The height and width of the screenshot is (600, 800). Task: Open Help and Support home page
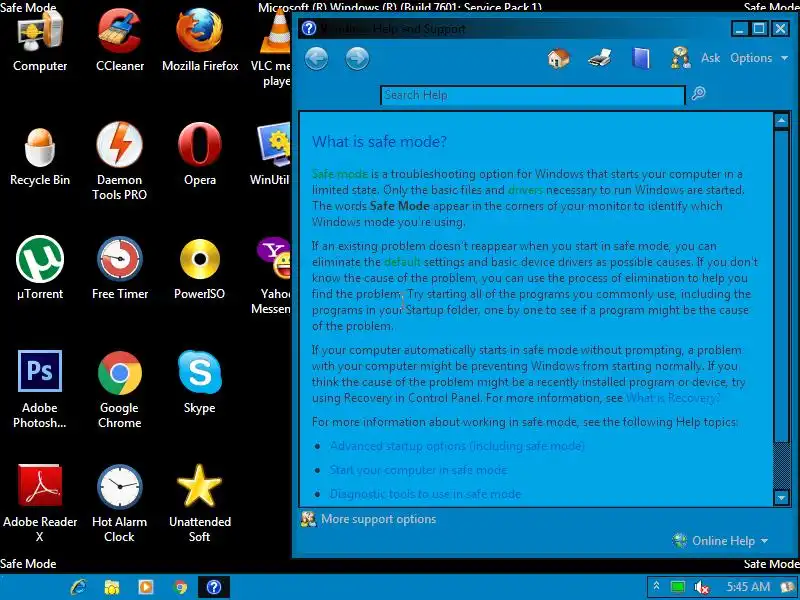point(559,58)
